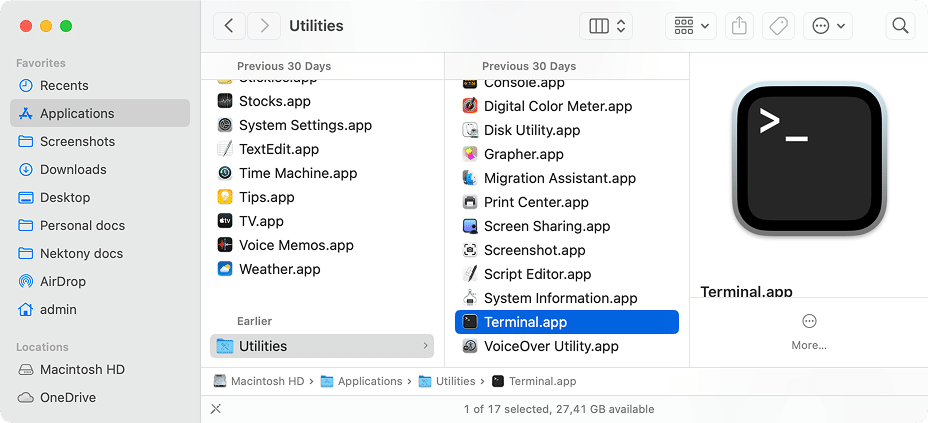928x423 pixels.
Task: Click the TextEdit.app icon
Action: click(225, 149)
